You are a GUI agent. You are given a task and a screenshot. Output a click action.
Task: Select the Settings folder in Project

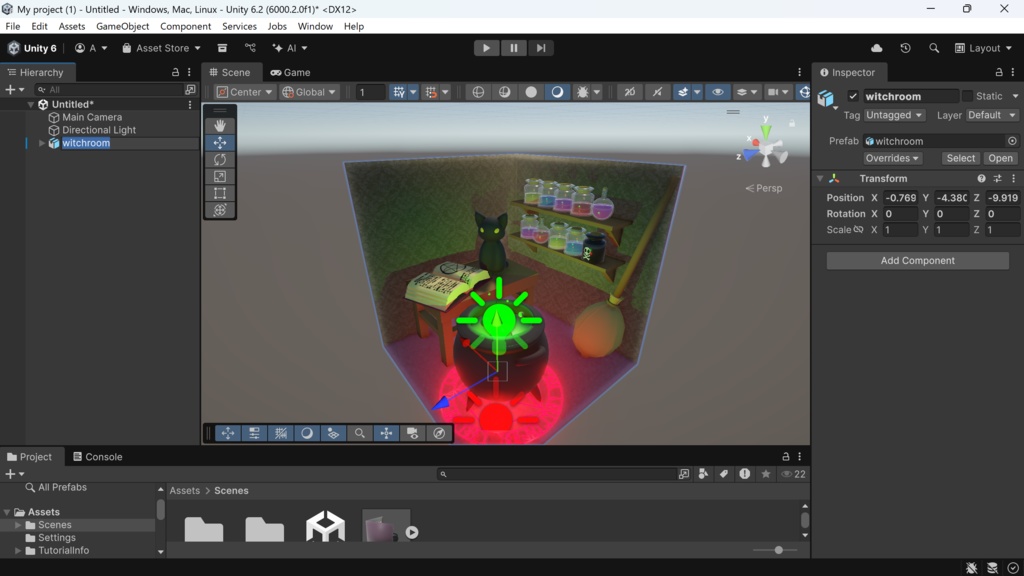pos(57,537)
